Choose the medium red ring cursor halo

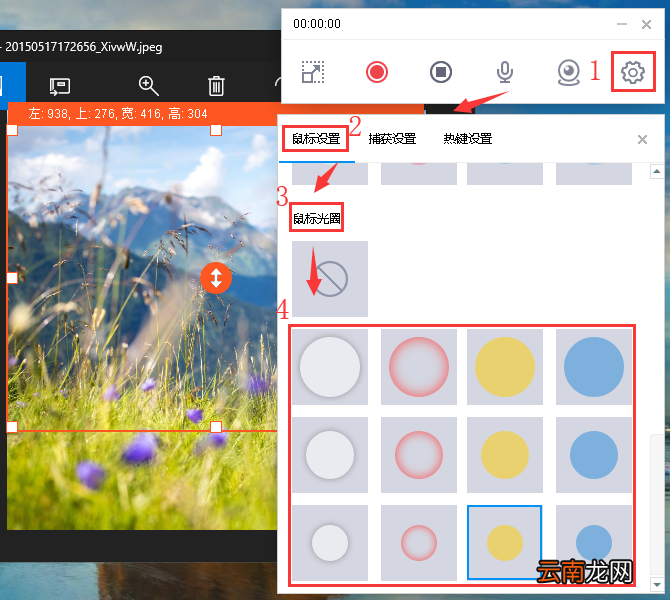pyautogui.click(x=419, y=455)
